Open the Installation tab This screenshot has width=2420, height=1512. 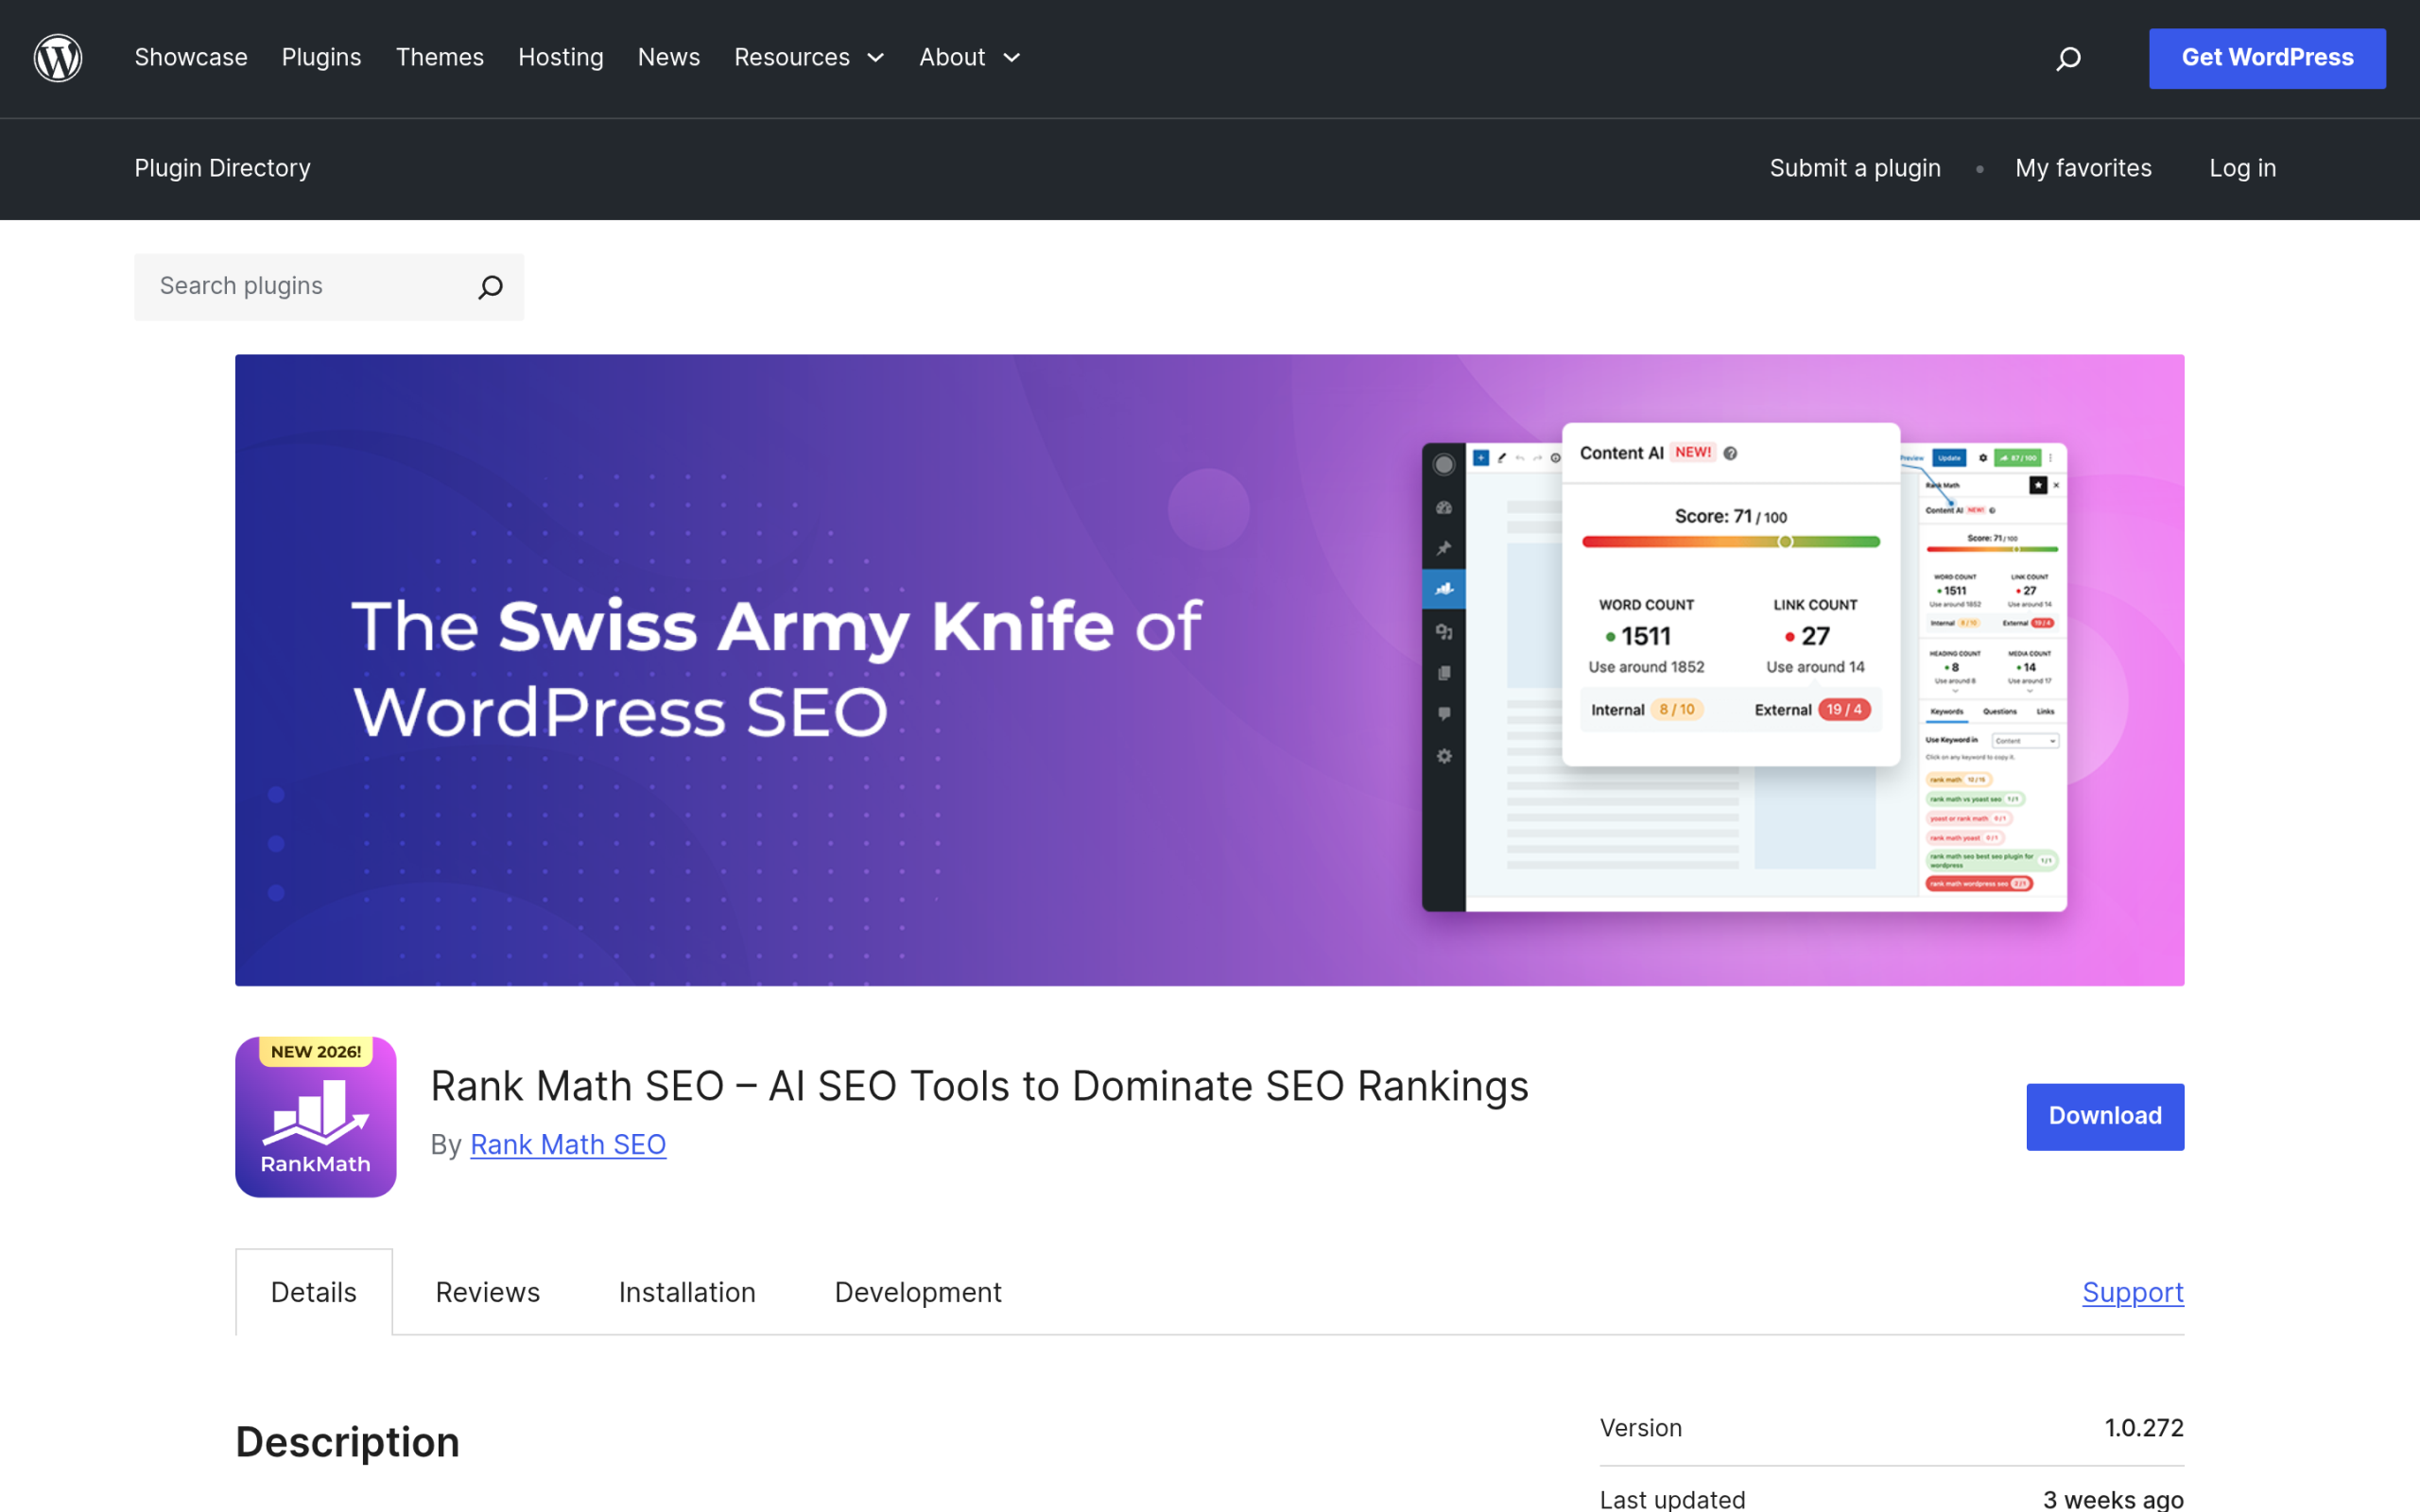pos(687,1292)
